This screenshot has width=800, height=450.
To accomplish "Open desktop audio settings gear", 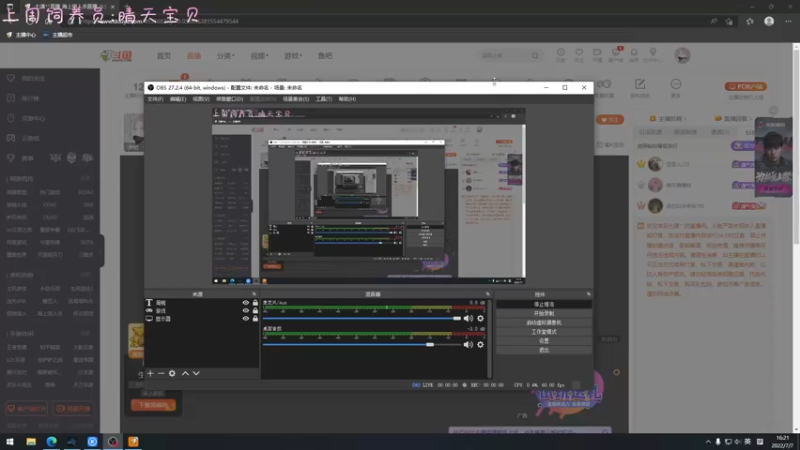I will coord(480,344).
